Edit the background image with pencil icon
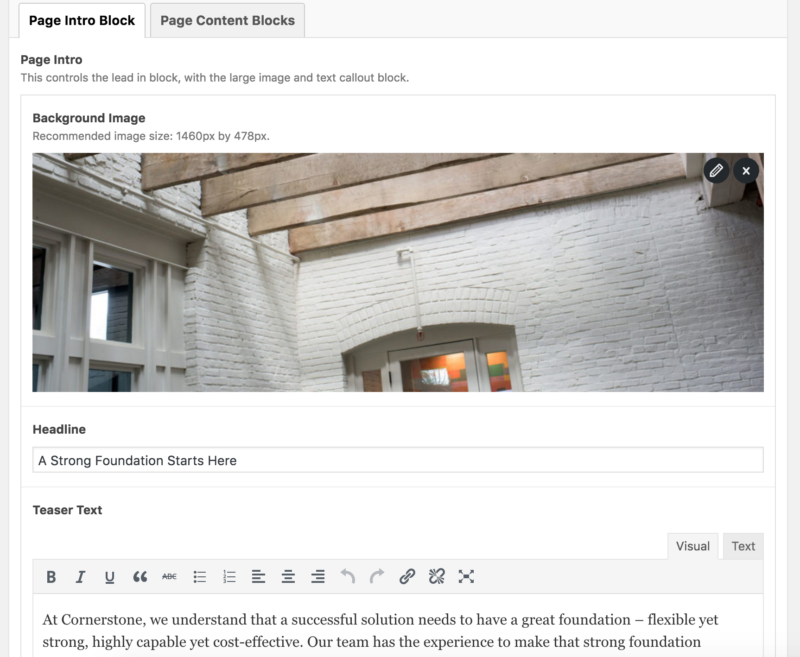 click(716, 170)
